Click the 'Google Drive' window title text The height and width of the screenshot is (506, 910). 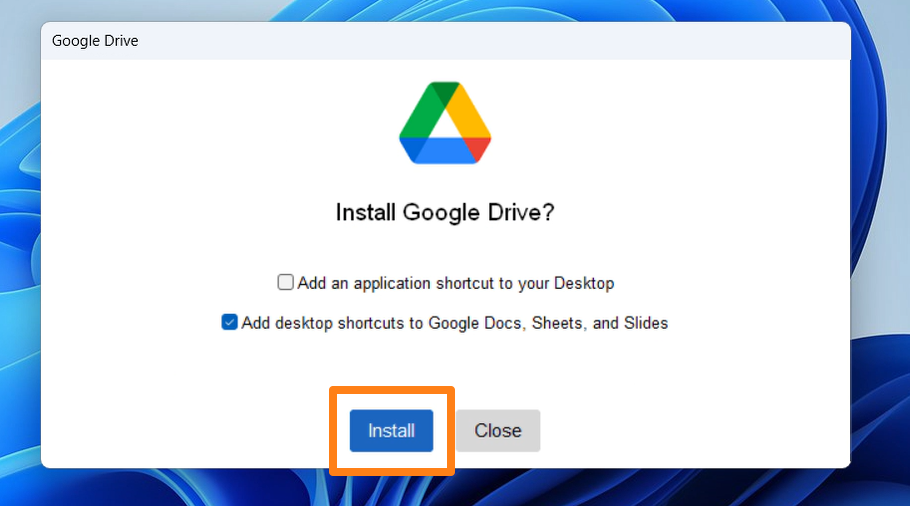pyautogui.click(x=95, y=41)
